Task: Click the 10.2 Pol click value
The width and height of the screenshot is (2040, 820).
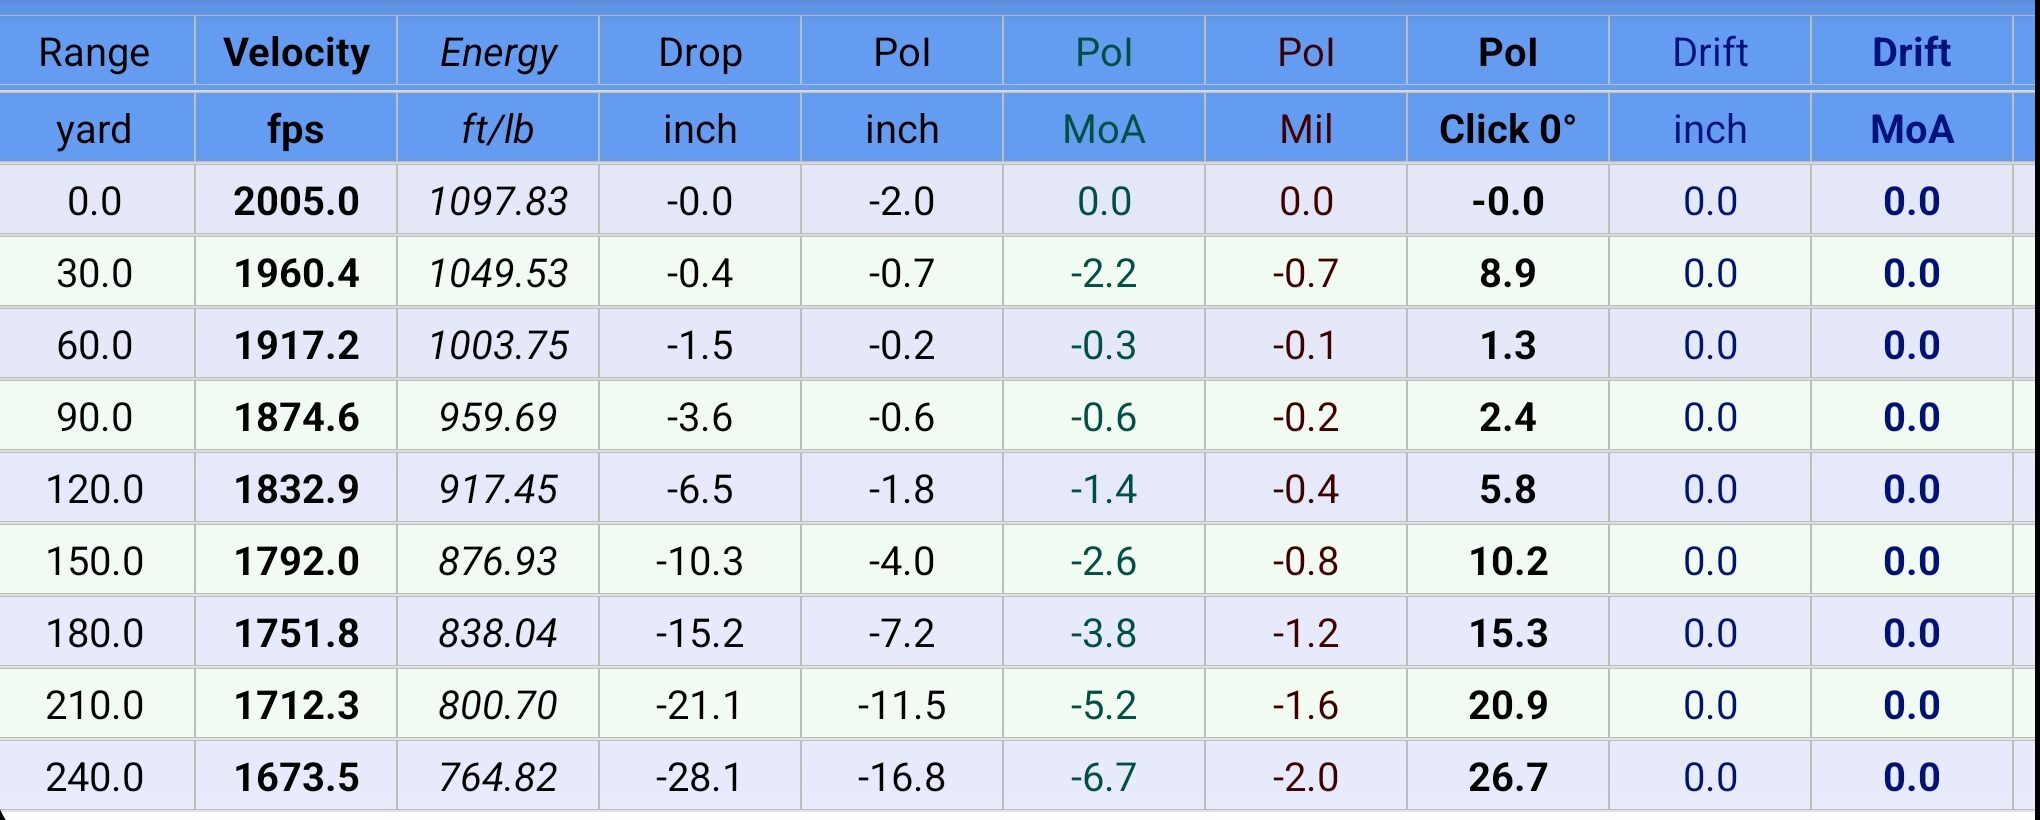Action: pyautogui.click(x=1508, y=561)
